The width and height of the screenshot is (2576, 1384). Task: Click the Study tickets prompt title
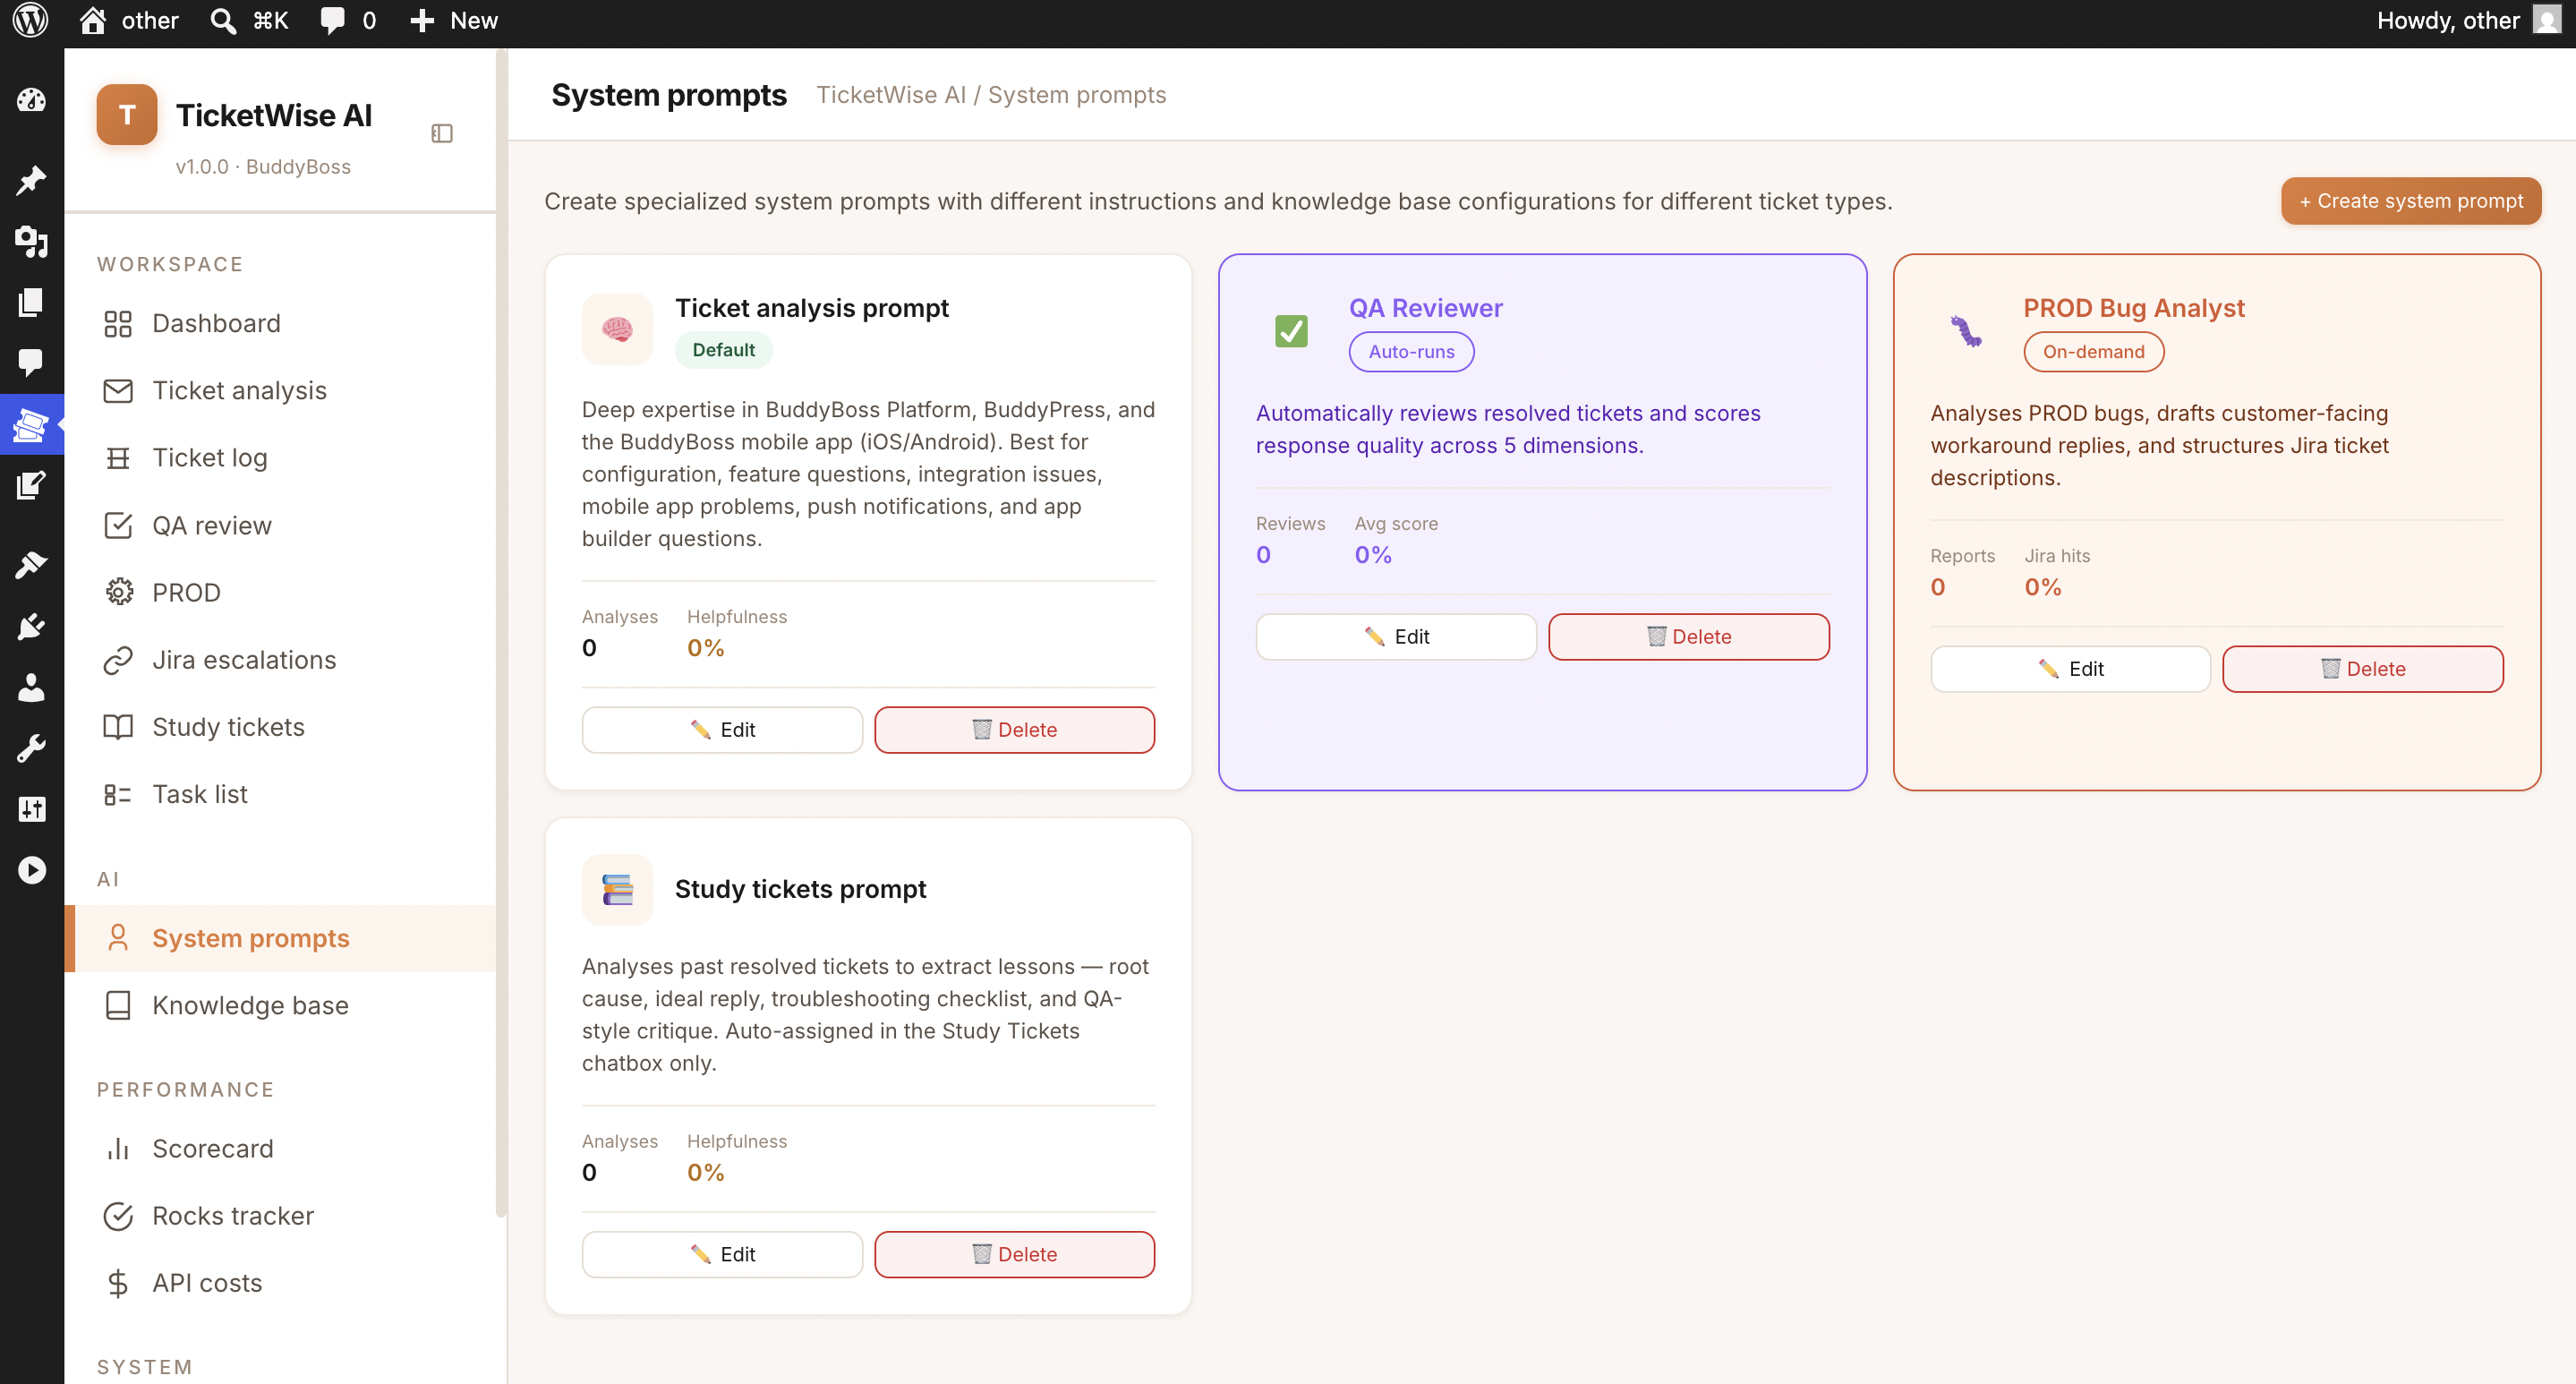coord(800,889)
